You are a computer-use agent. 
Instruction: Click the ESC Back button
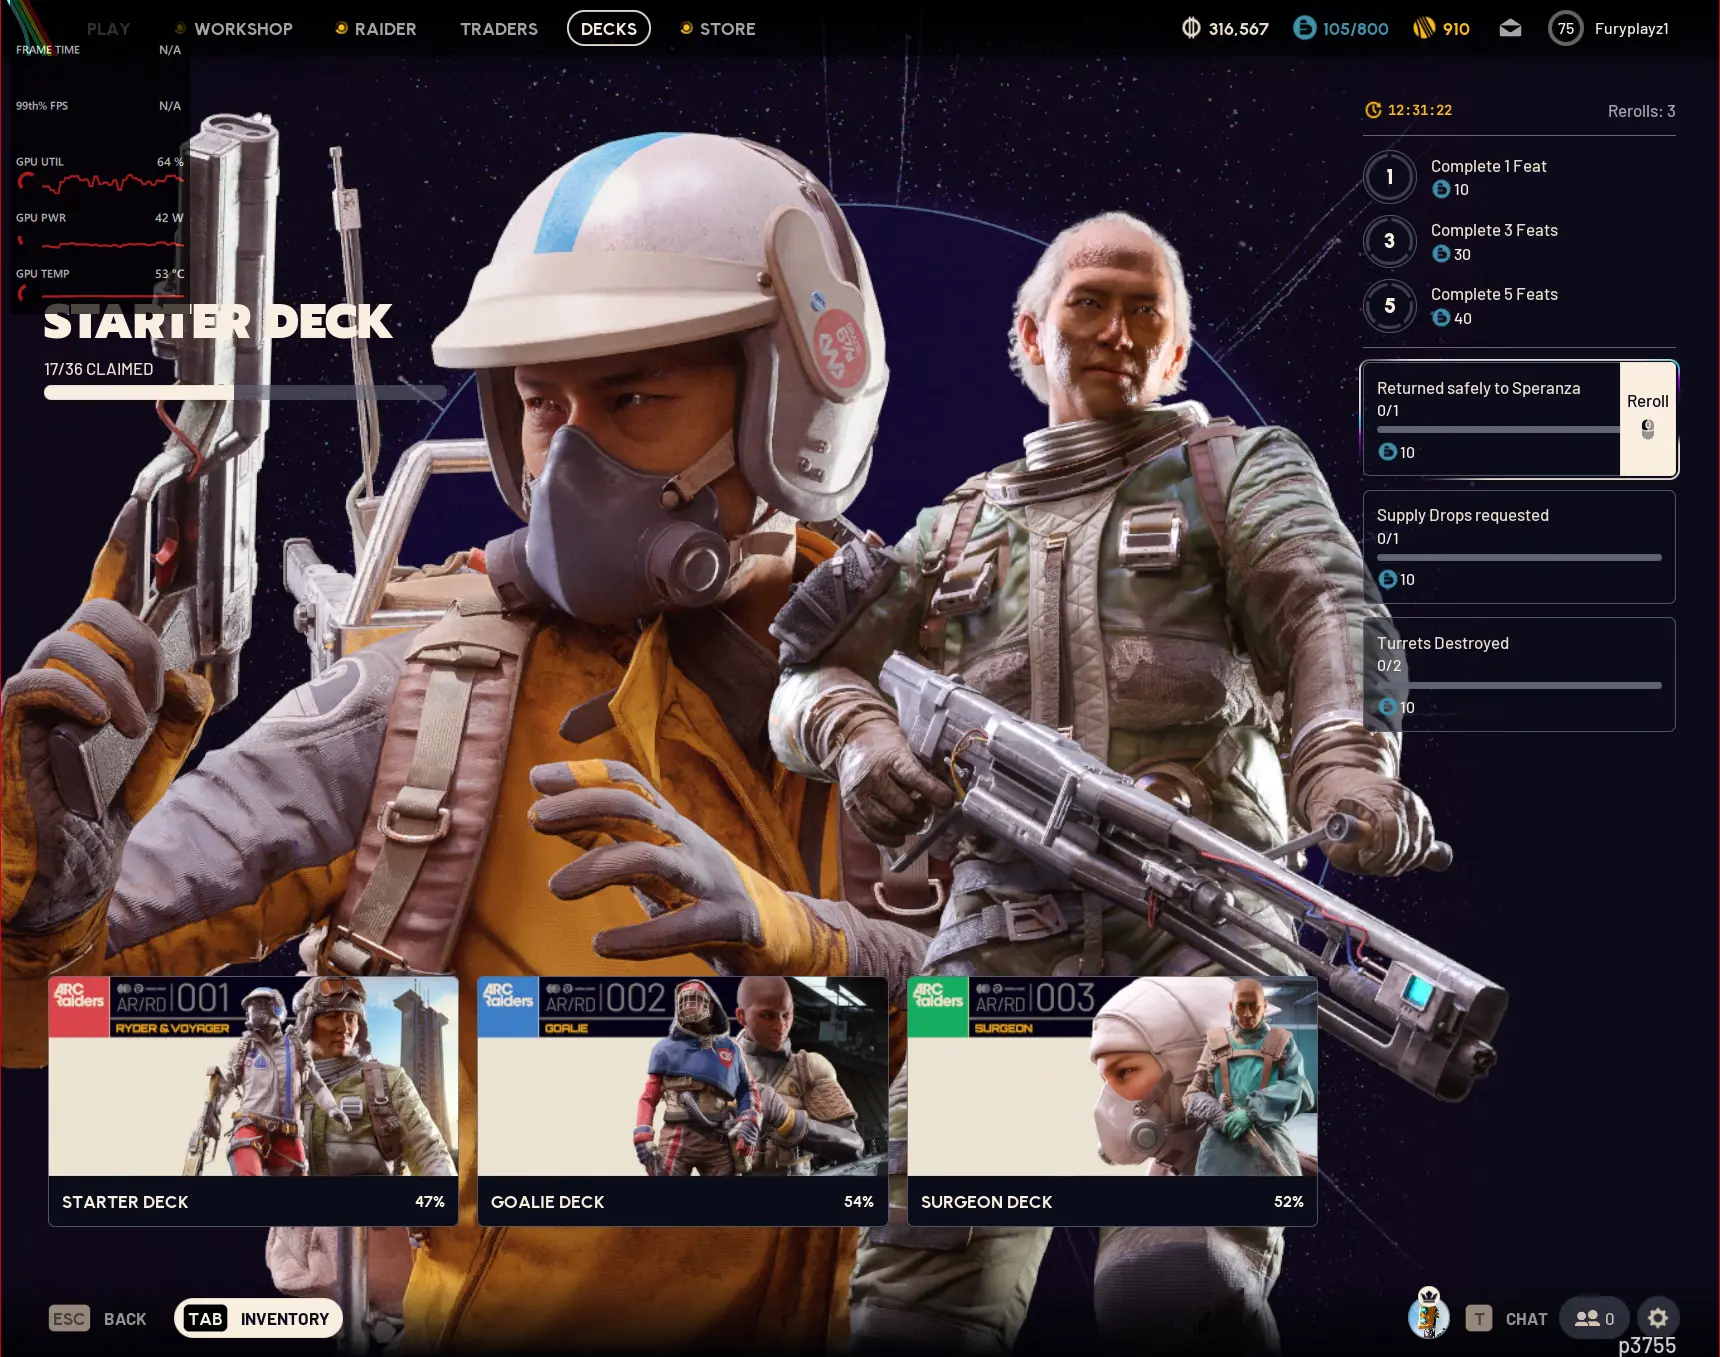(98, 1319)
